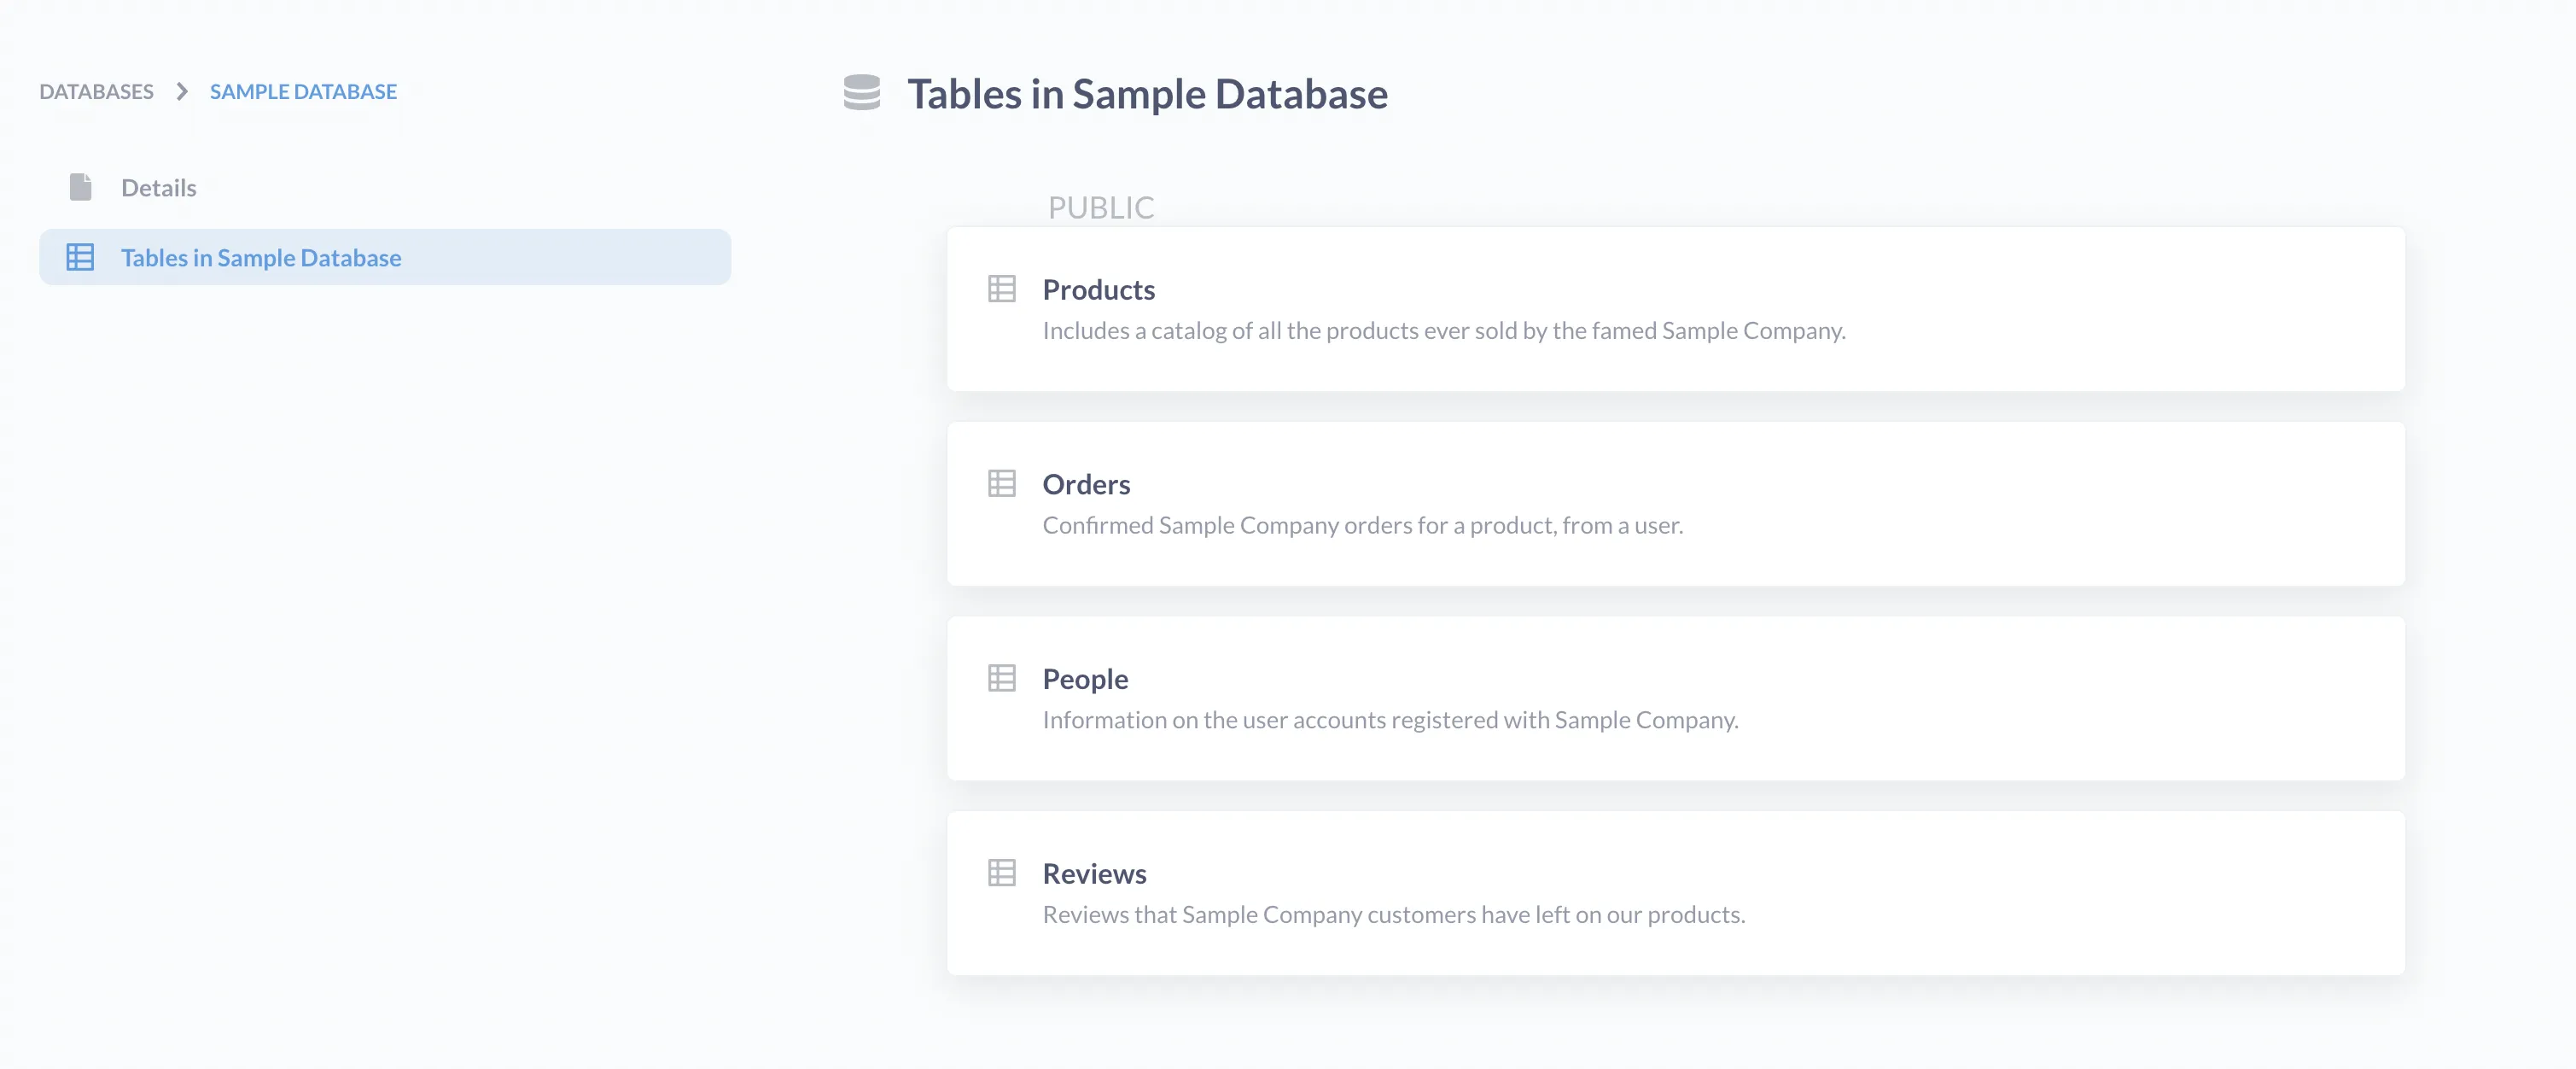Image resolution: width=2576 pixels, height=1069 pixels.
Task: Click the table grid icon in the sidebar
Action: point(80,257)
